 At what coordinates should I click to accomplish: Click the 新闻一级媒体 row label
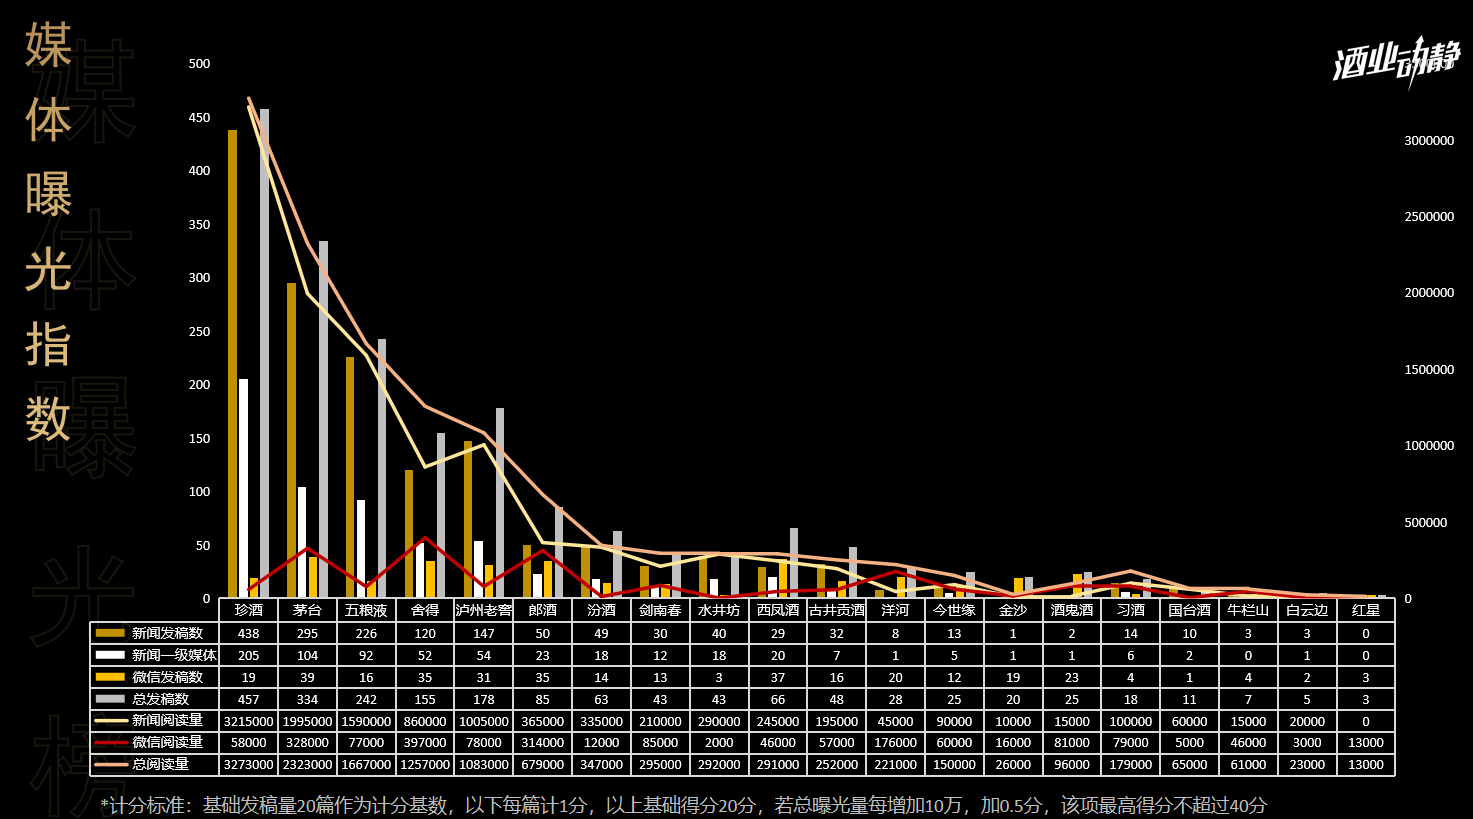coord(174,655)
